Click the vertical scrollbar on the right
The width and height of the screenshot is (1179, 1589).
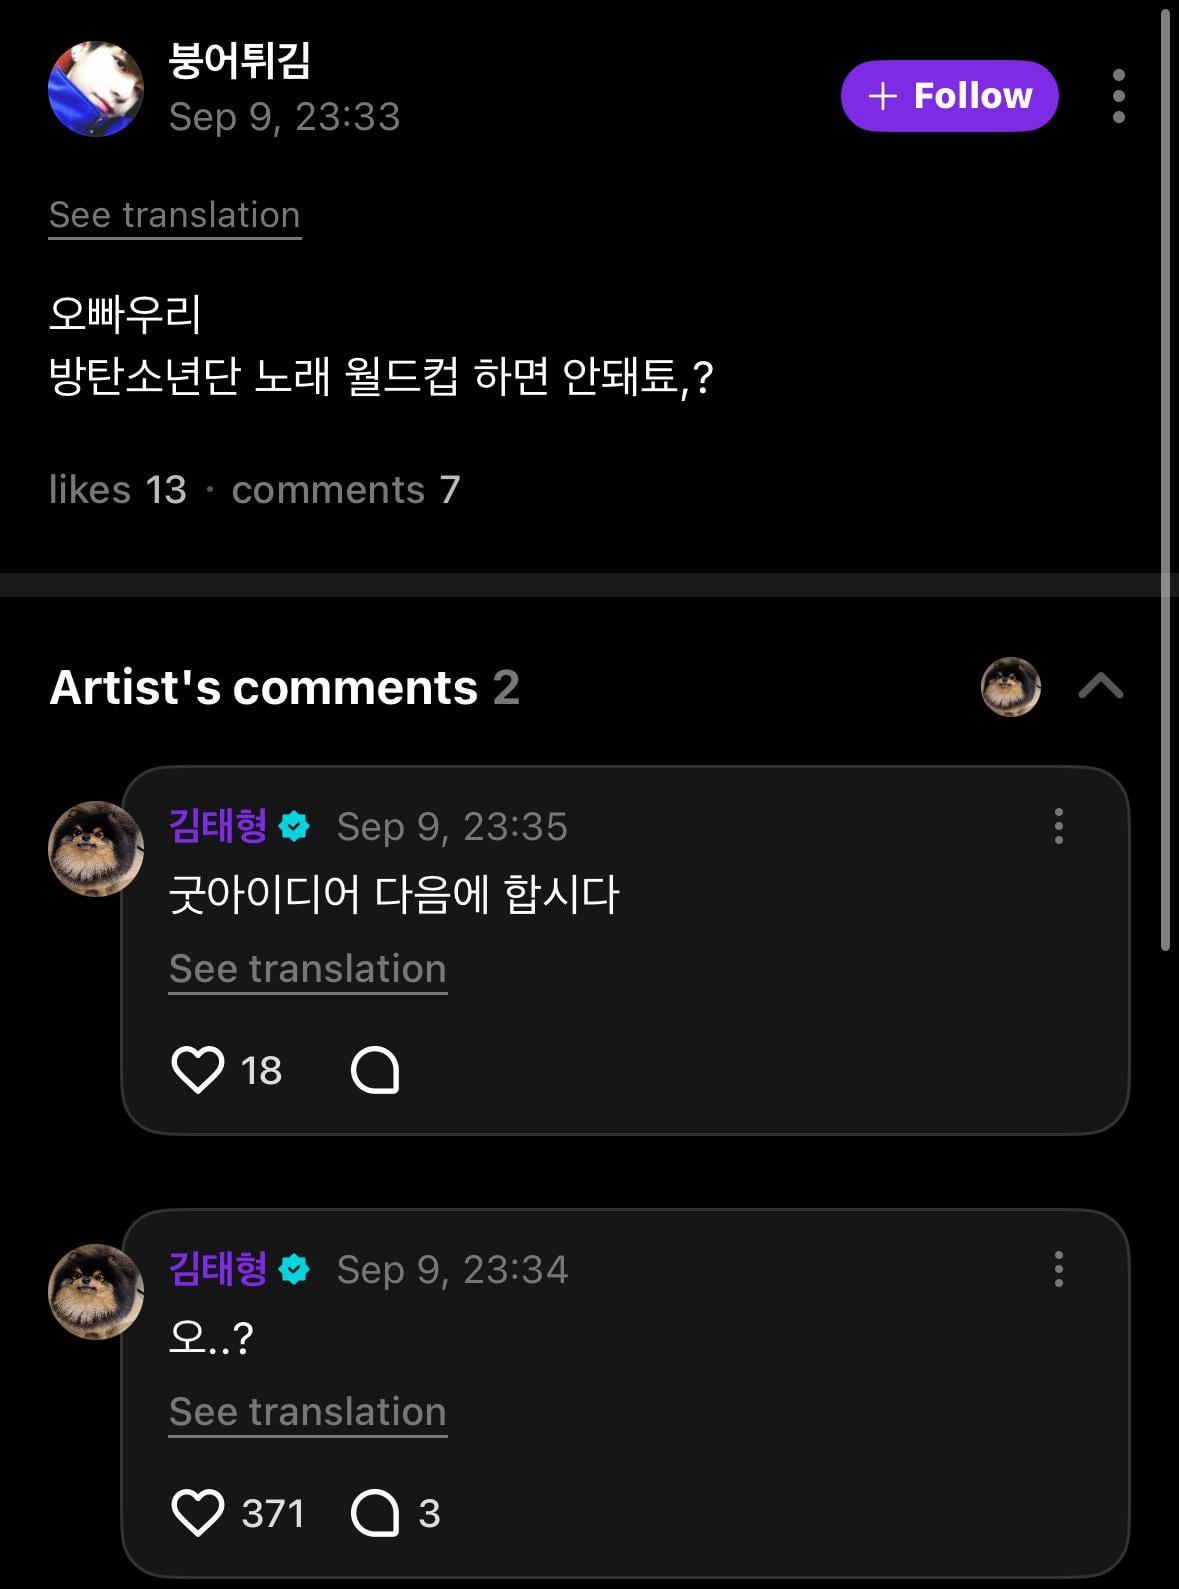1165,480
